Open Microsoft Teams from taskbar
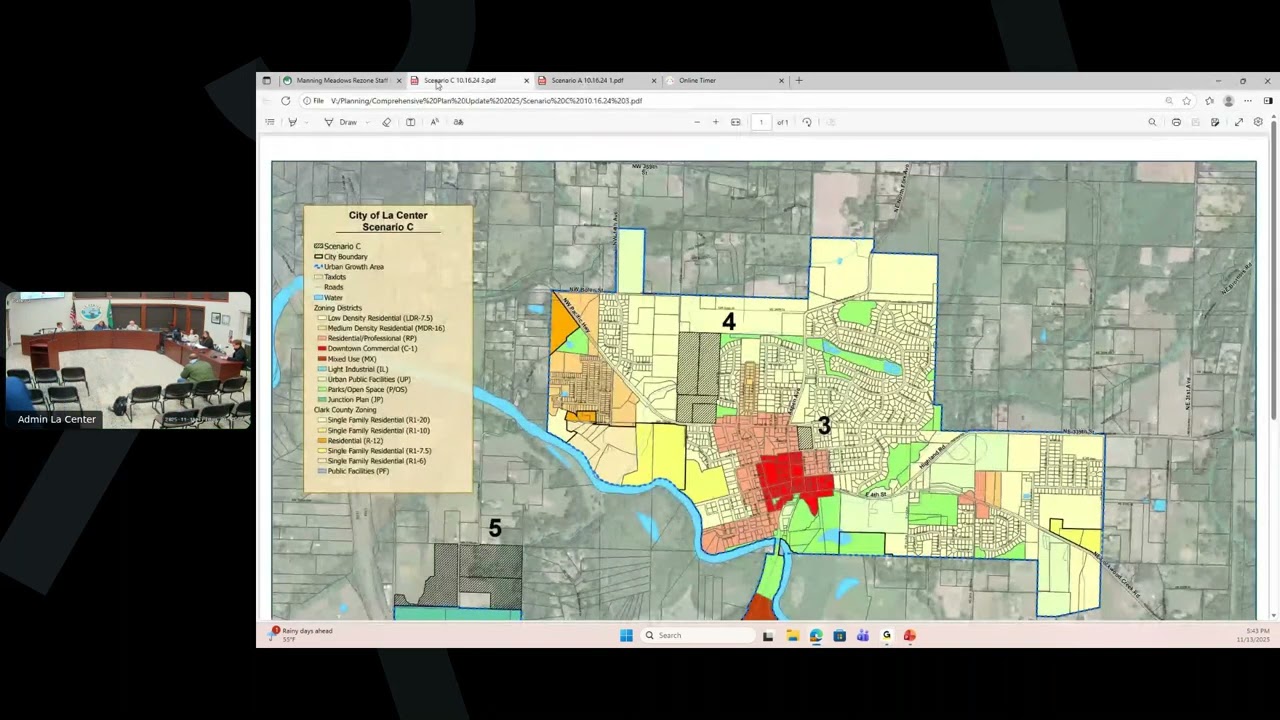Image resolution: width=1280 pixels, height=720 pixels. click(x=863, y=635)
